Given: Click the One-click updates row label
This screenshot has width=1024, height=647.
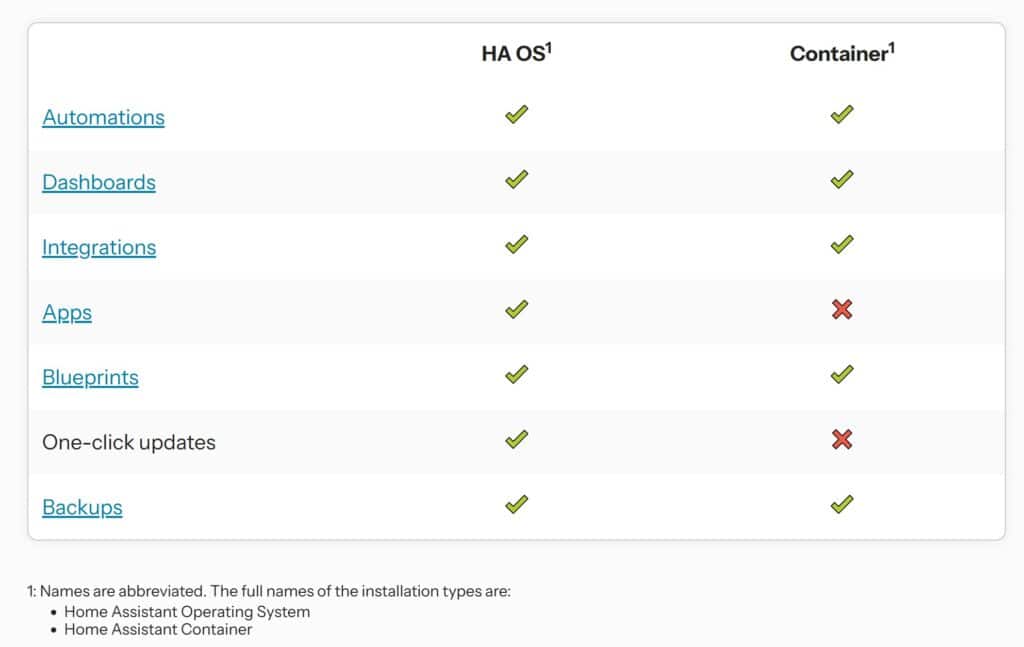Looking at the screenshot, I should point(129,442).
